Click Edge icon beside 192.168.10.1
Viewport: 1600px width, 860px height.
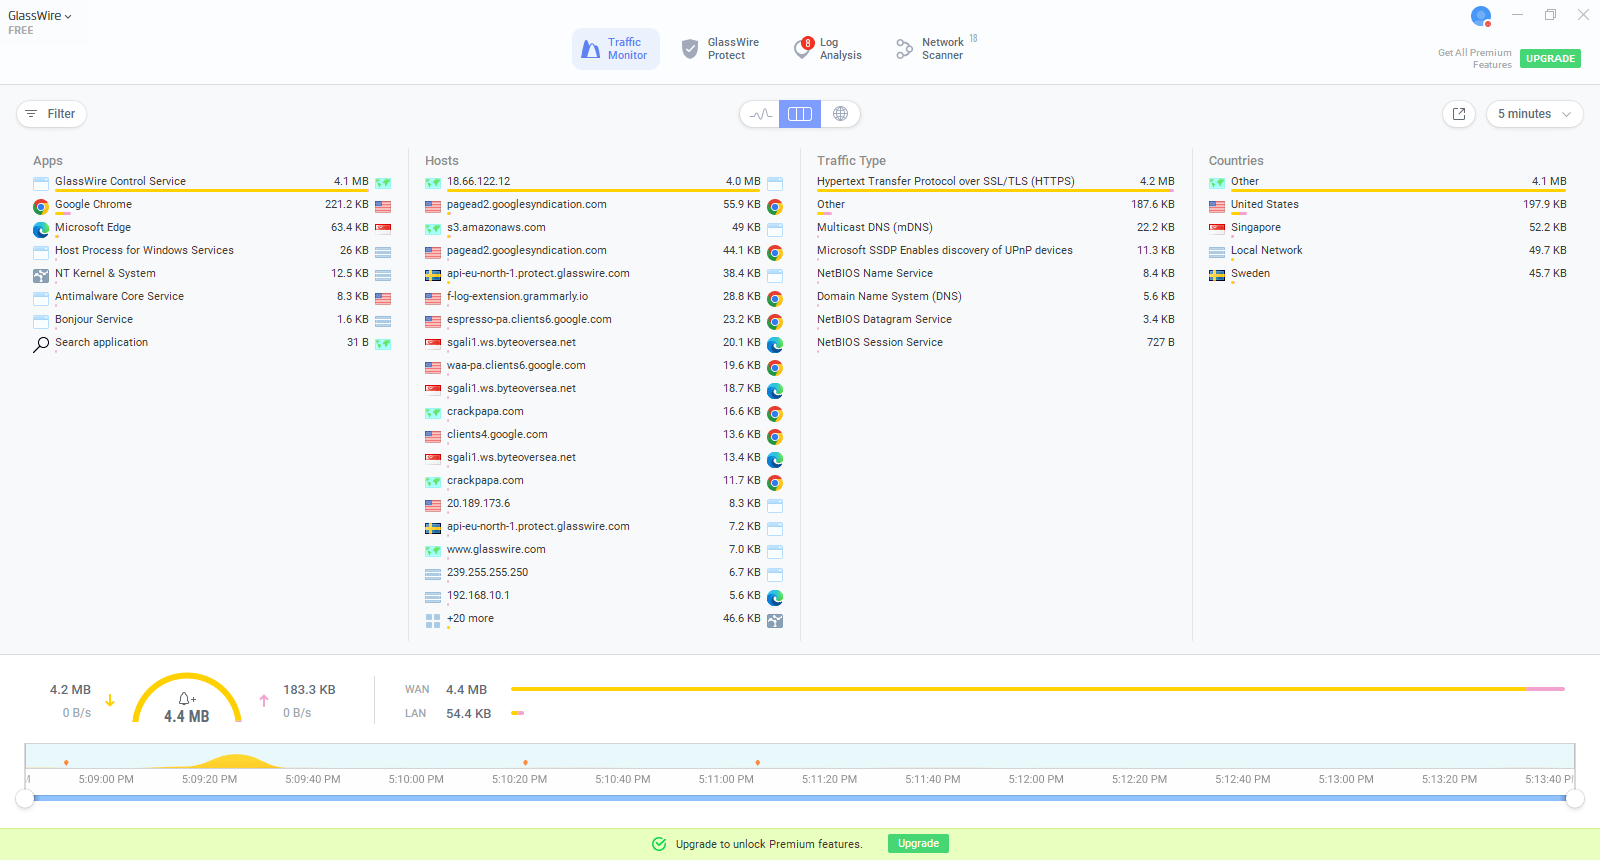click(x=775, y=598)
